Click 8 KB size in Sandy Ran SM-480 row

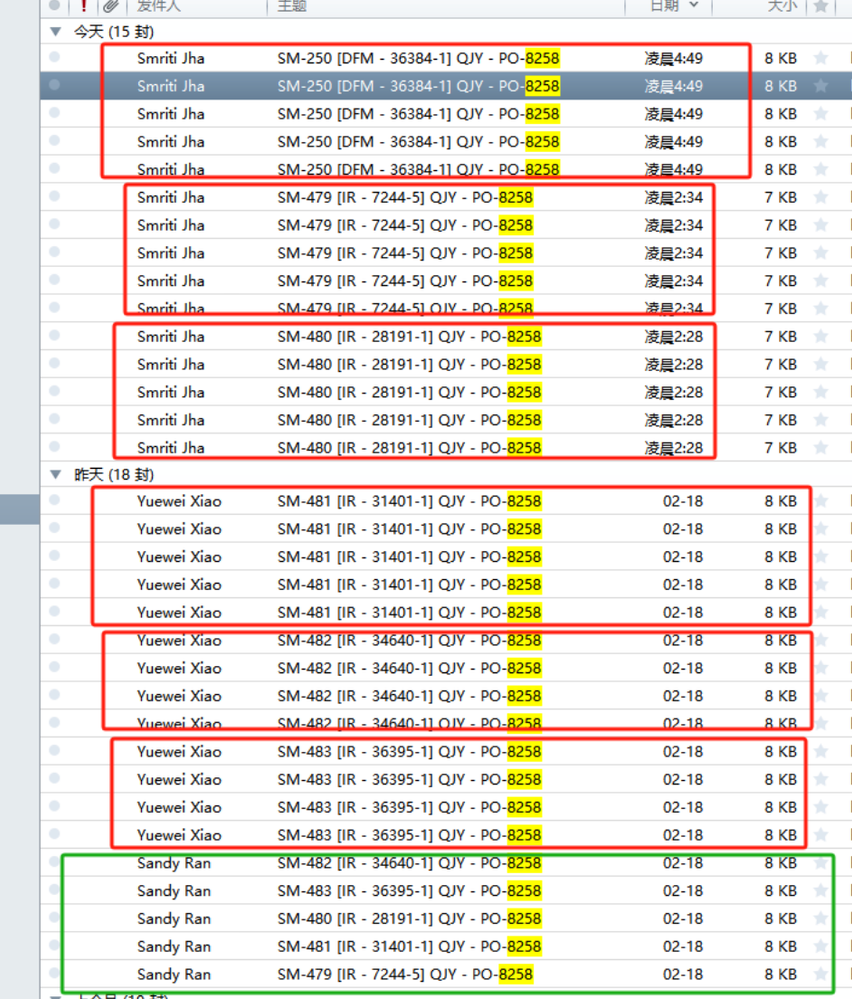pyautogui.click(x=781, y=919)
